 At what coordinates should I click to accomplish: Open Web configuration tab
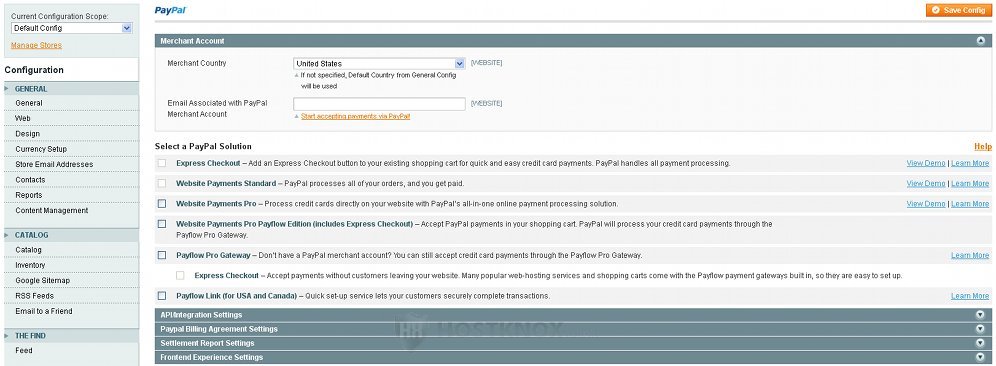tap(71, 118)
